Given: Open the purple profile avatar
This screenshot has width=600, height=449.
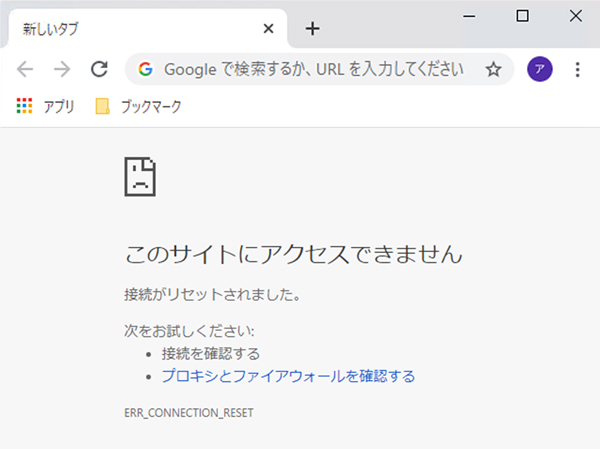Looking at the screenshot, I should coord(540,69).
